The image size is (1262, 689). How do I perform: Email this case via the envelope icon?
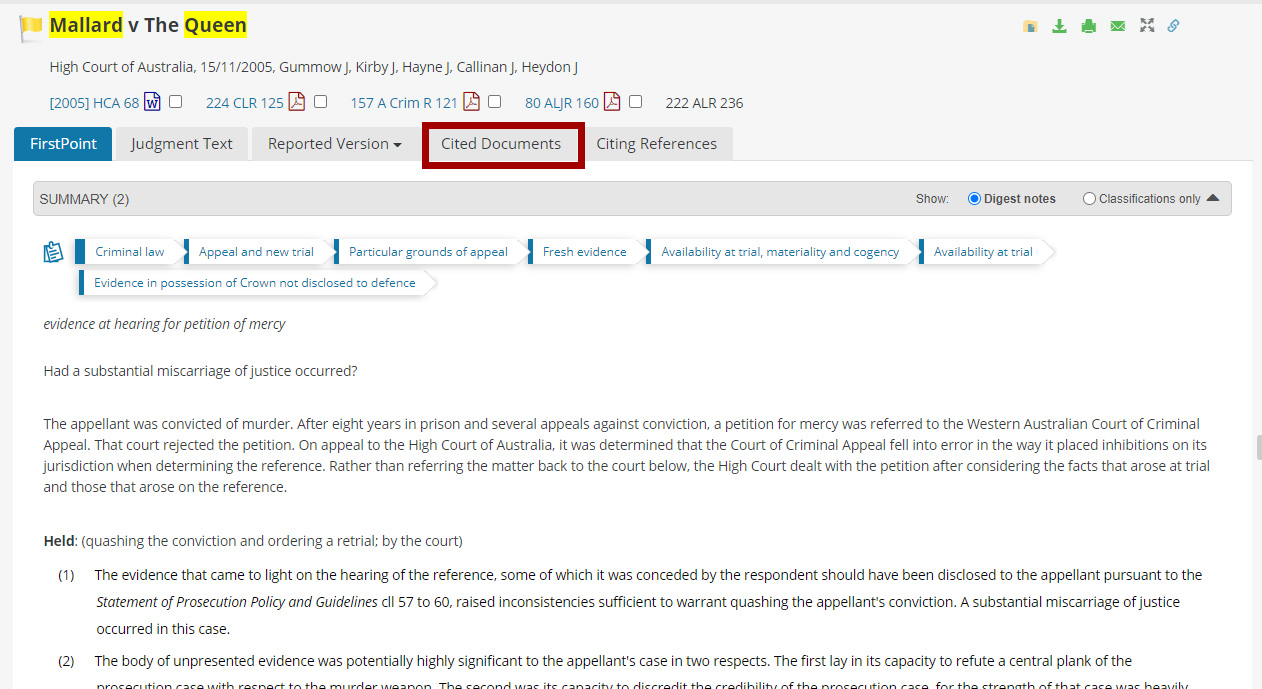[x=1117, y=25]
